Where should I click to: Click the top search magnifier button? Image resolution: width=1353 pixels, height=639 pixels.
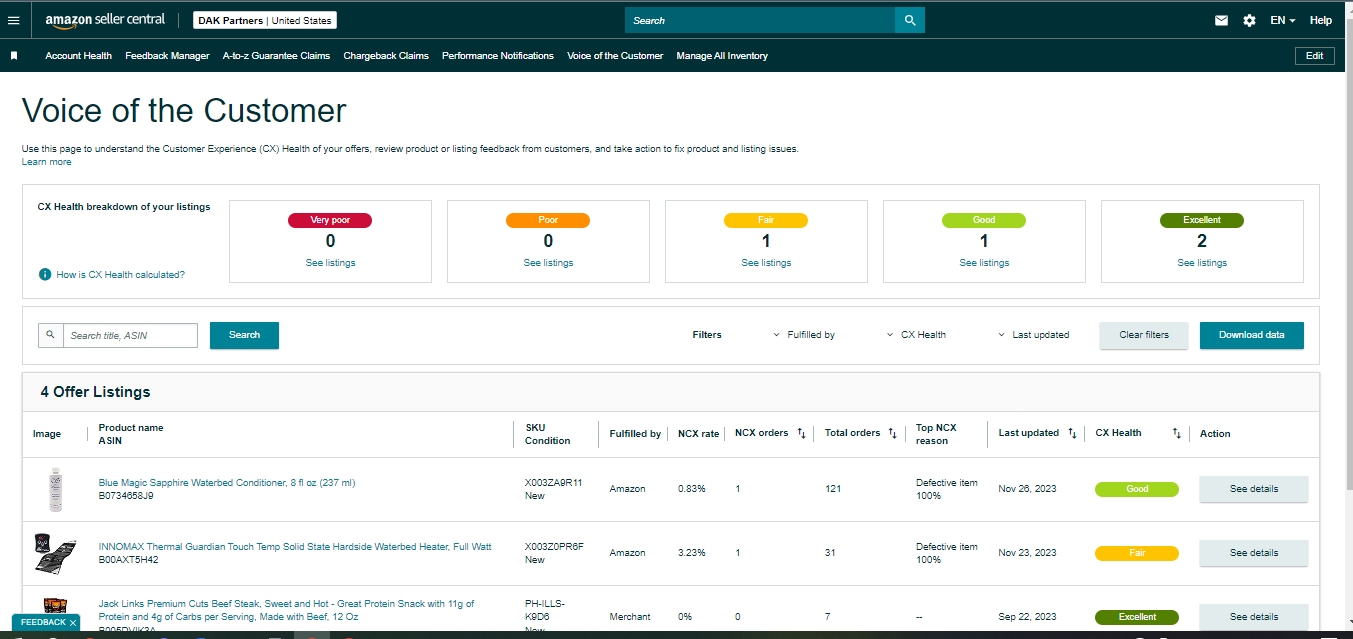[x=910, y=20]
